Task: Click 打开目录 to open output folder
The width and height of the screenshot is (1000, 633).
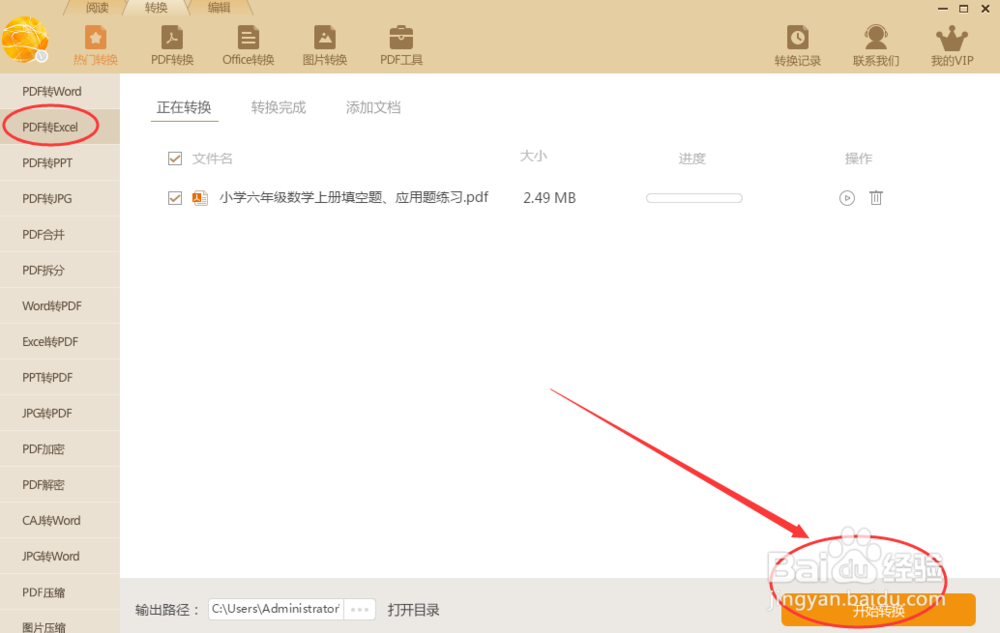Action: pos(413,610)
